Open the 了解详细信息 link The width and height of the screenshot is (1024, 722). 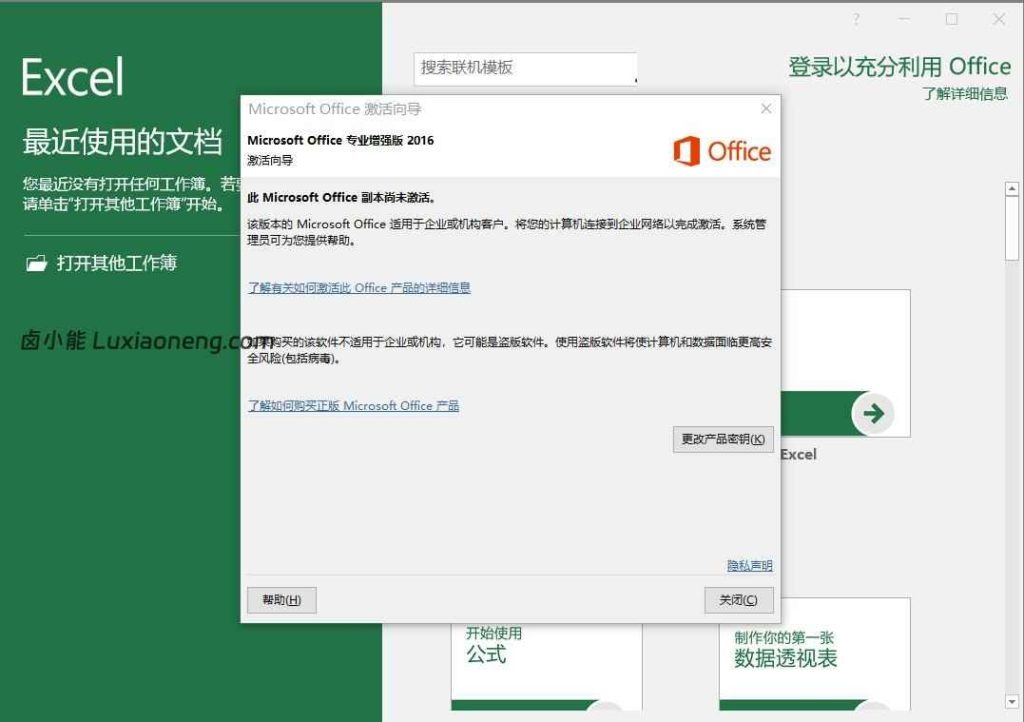pyautogui.click(x=965, y=93)
